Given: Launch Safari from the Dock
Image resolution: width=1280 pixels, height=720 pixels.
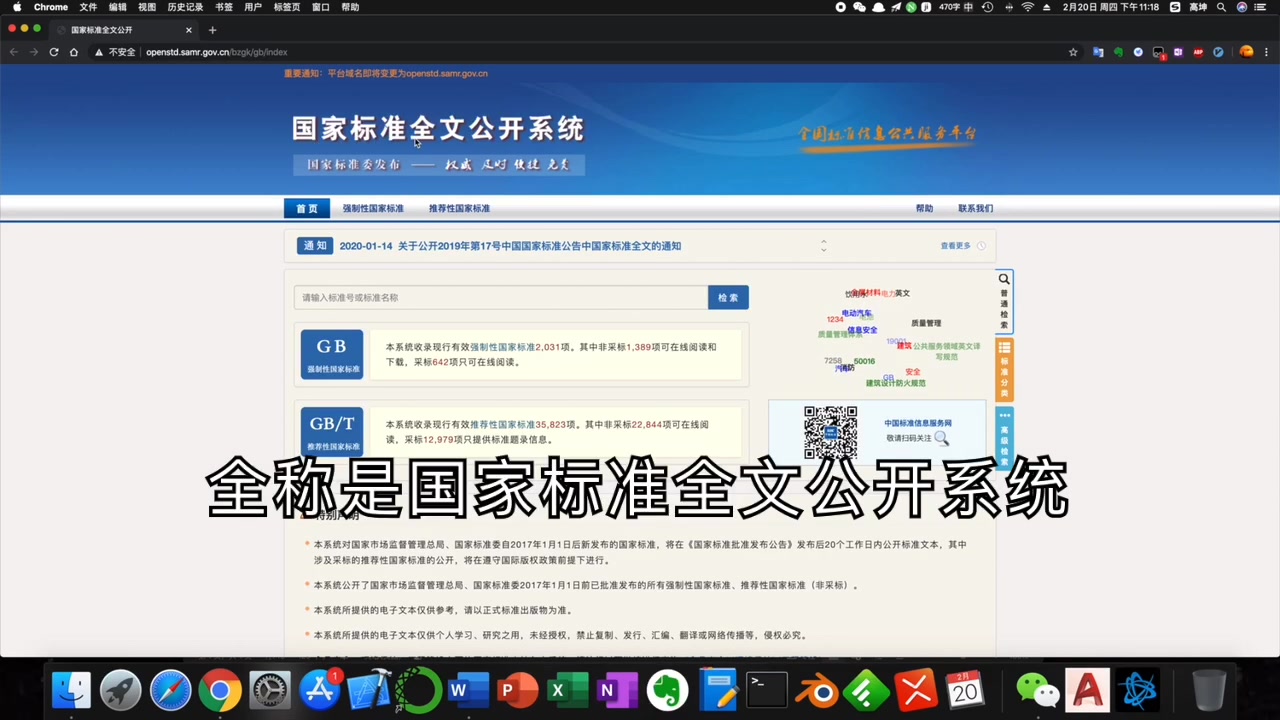Looking at the screenshot, I should (171, 690).
